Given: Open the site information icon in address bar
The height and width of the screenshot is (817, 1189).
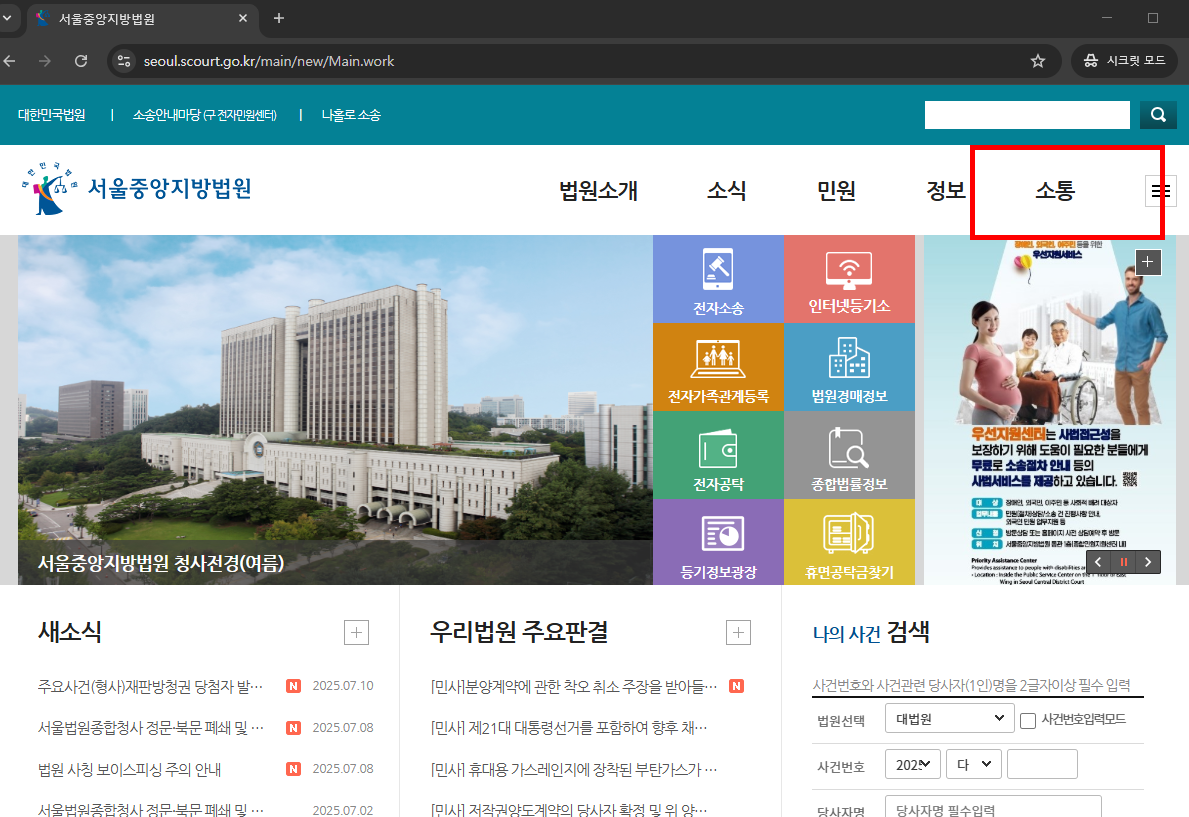Looking at the screenshot, I should pyautogui.click(x=124, y=61).
